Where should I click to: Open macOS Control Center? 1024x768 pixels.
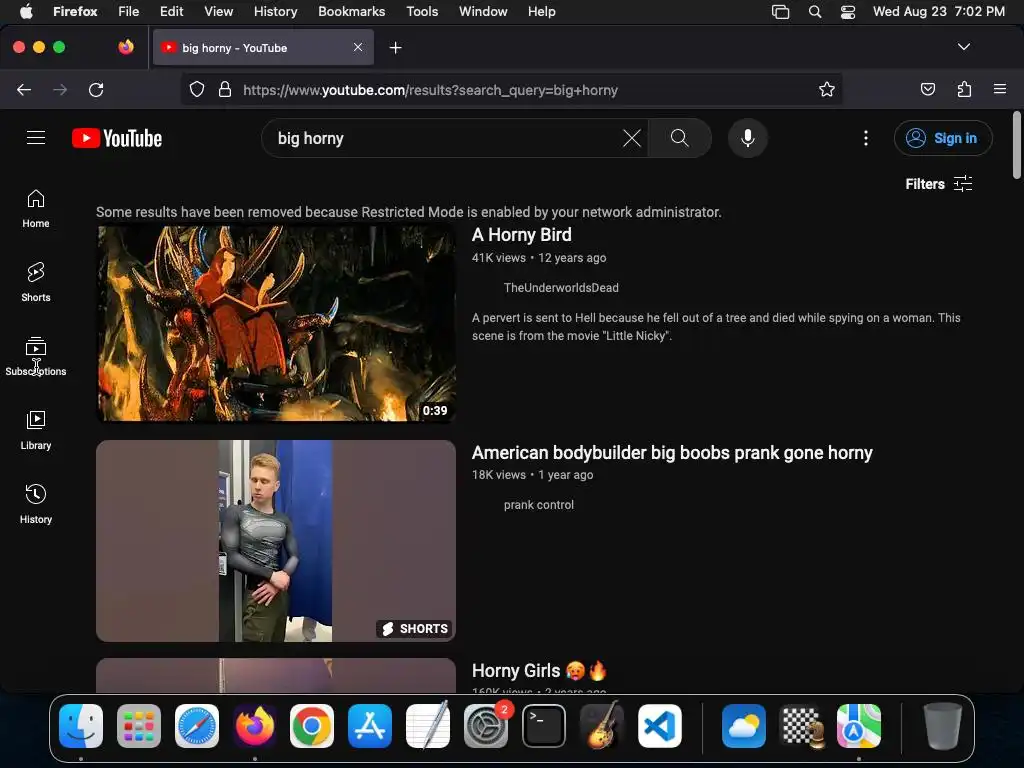pos(848,12)
